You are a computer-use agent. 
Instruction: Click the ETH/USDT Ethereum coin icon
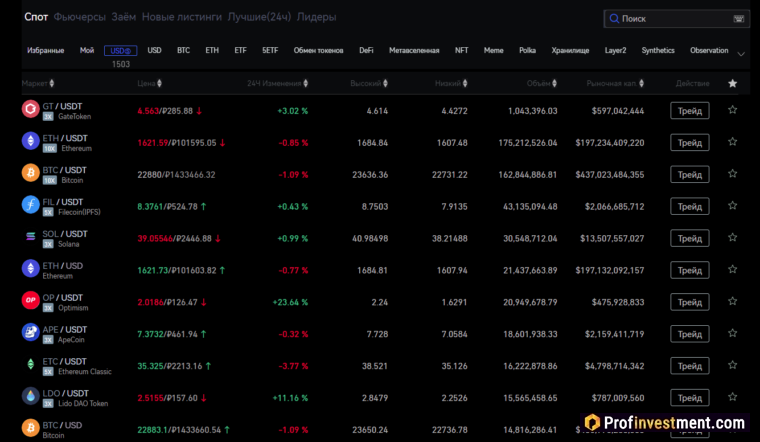click(x=31, y=141)
